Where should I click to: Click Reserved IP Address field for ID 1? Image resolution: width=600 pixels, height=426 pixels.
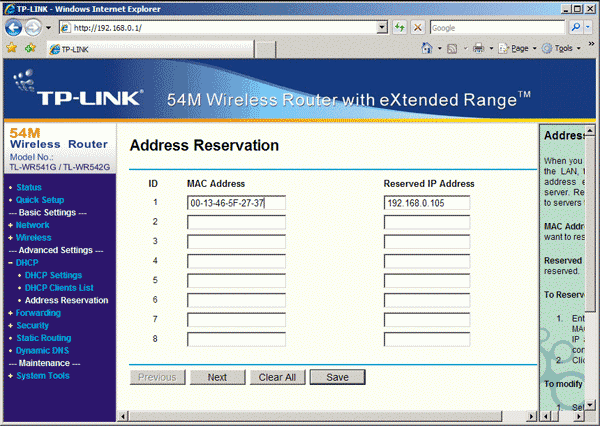point(427,203)
